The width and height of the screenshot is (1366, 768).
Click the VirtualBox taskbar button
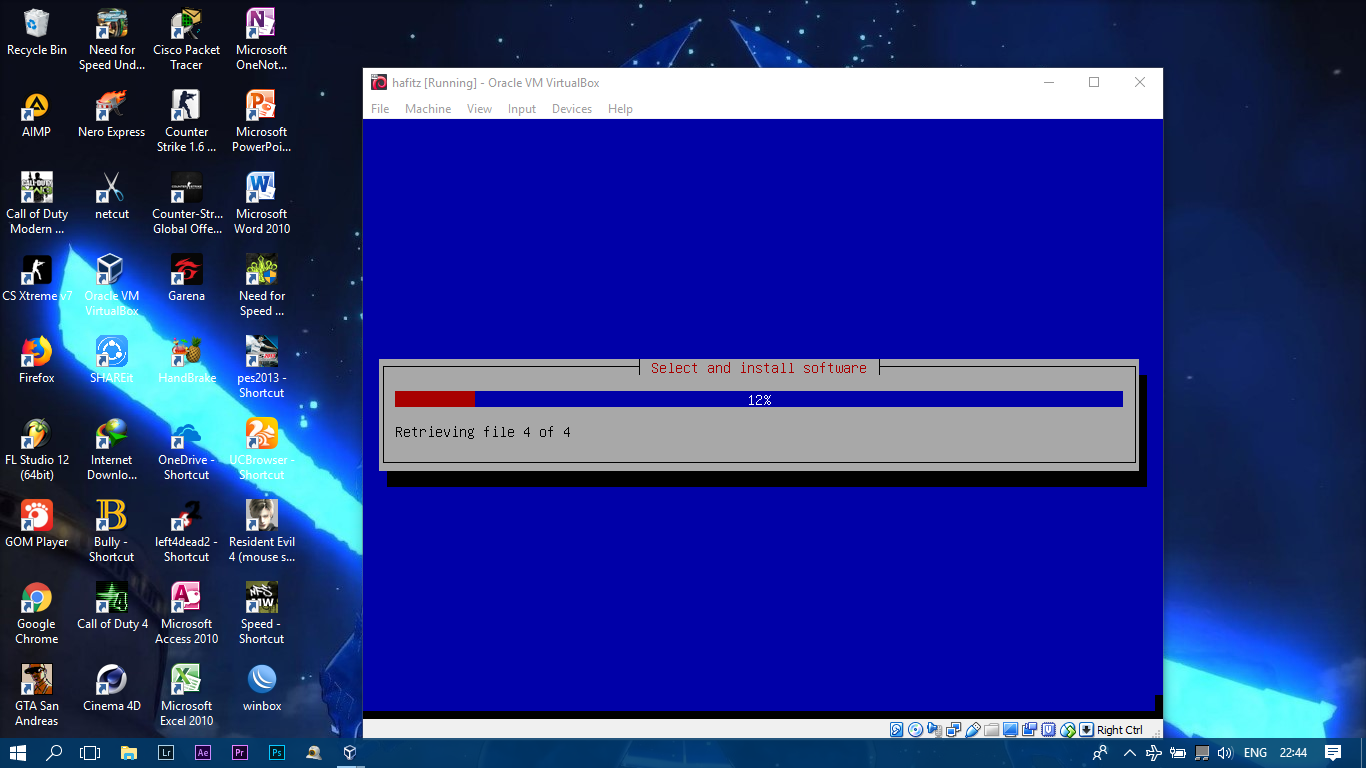tap(350, 753)
